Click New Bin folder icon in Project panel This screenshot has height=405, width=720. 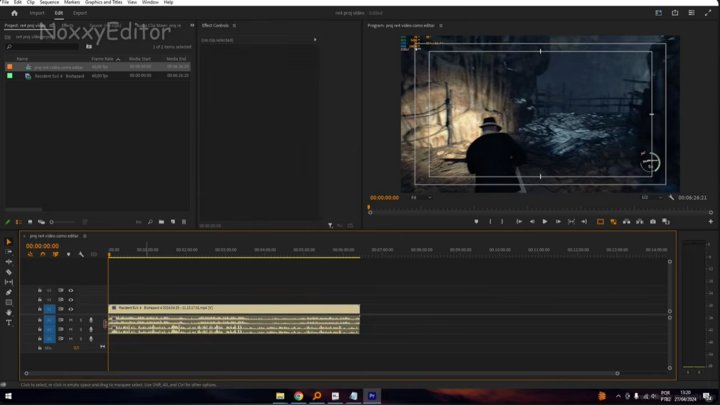161,222
